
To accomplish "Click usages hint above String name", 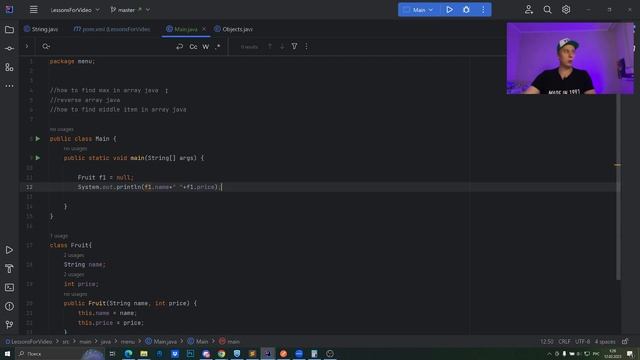I will [74, 255].
